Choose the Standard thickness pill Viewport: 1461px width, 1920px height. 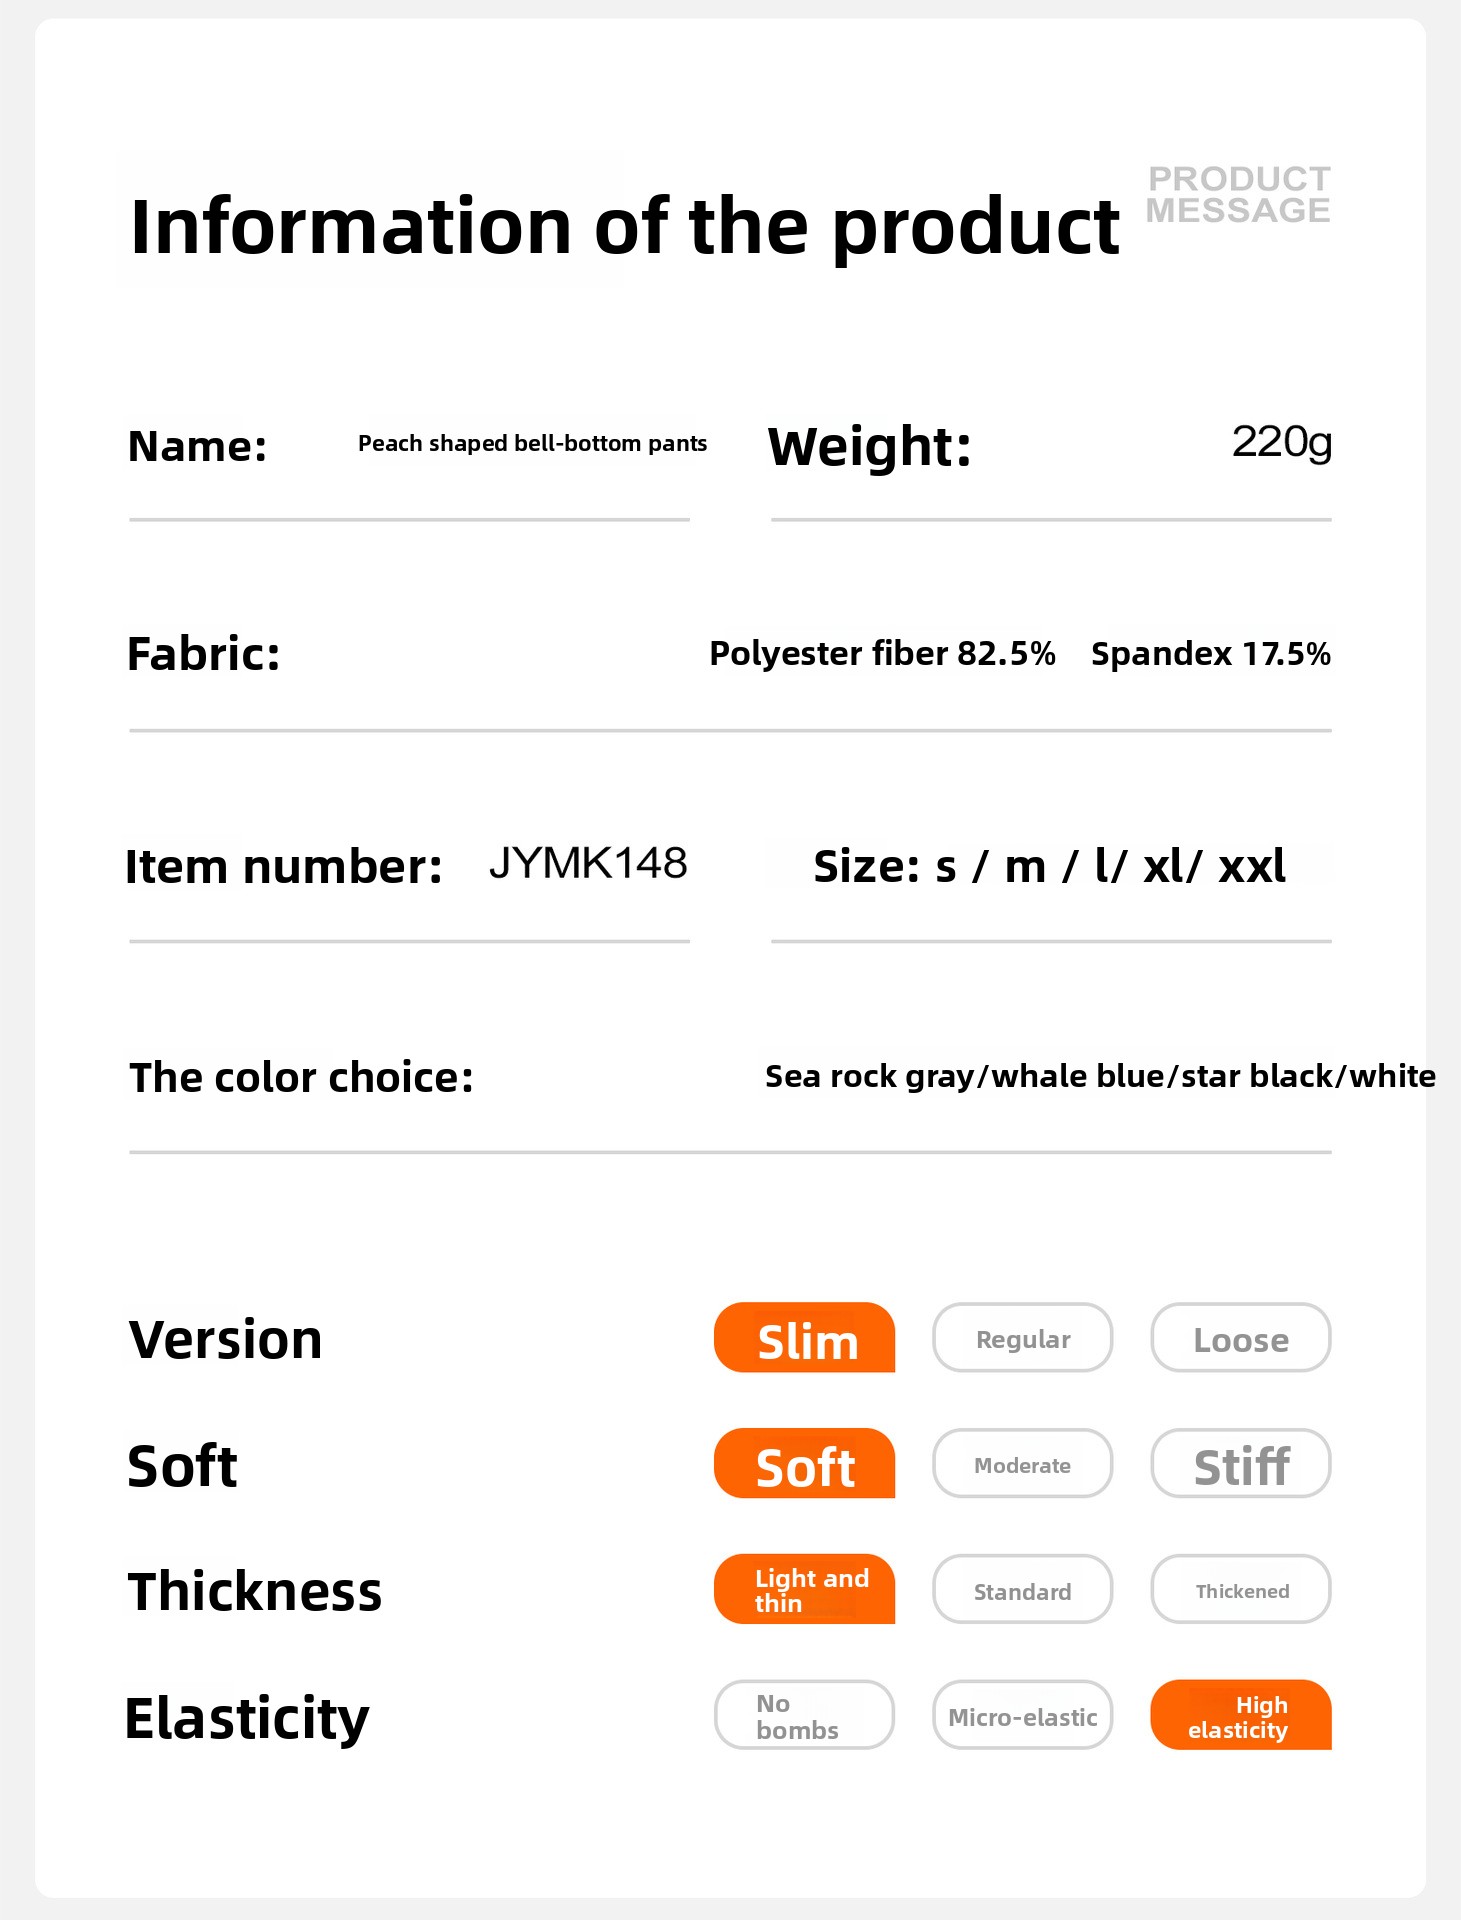click(1022, 1589)
